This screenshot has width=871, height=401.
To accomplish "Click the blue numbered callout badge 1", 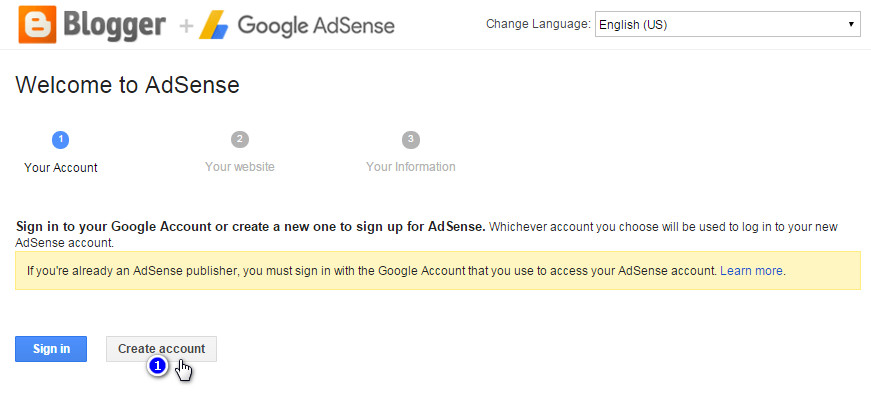I will tap(158, 366).
